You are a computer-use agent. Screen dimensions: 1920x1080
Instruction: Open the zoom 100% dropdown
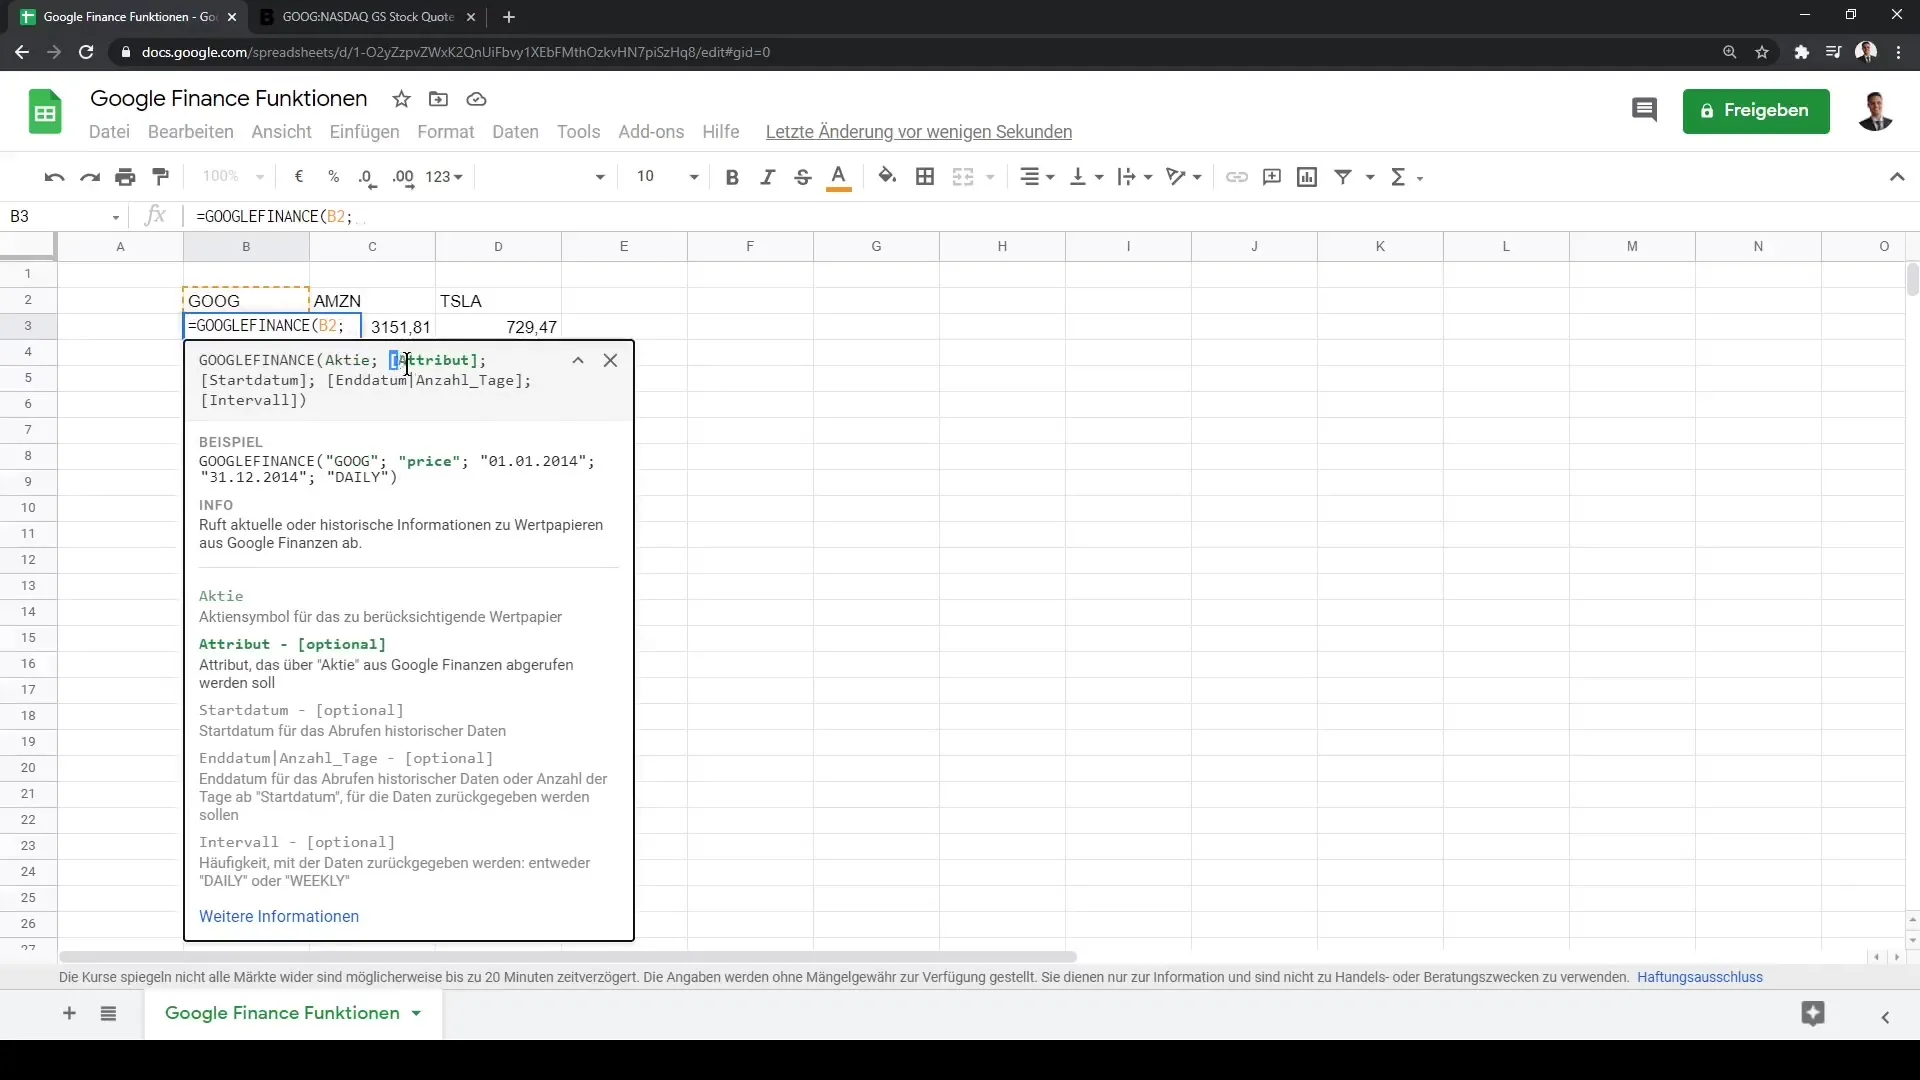coord(232,177)
